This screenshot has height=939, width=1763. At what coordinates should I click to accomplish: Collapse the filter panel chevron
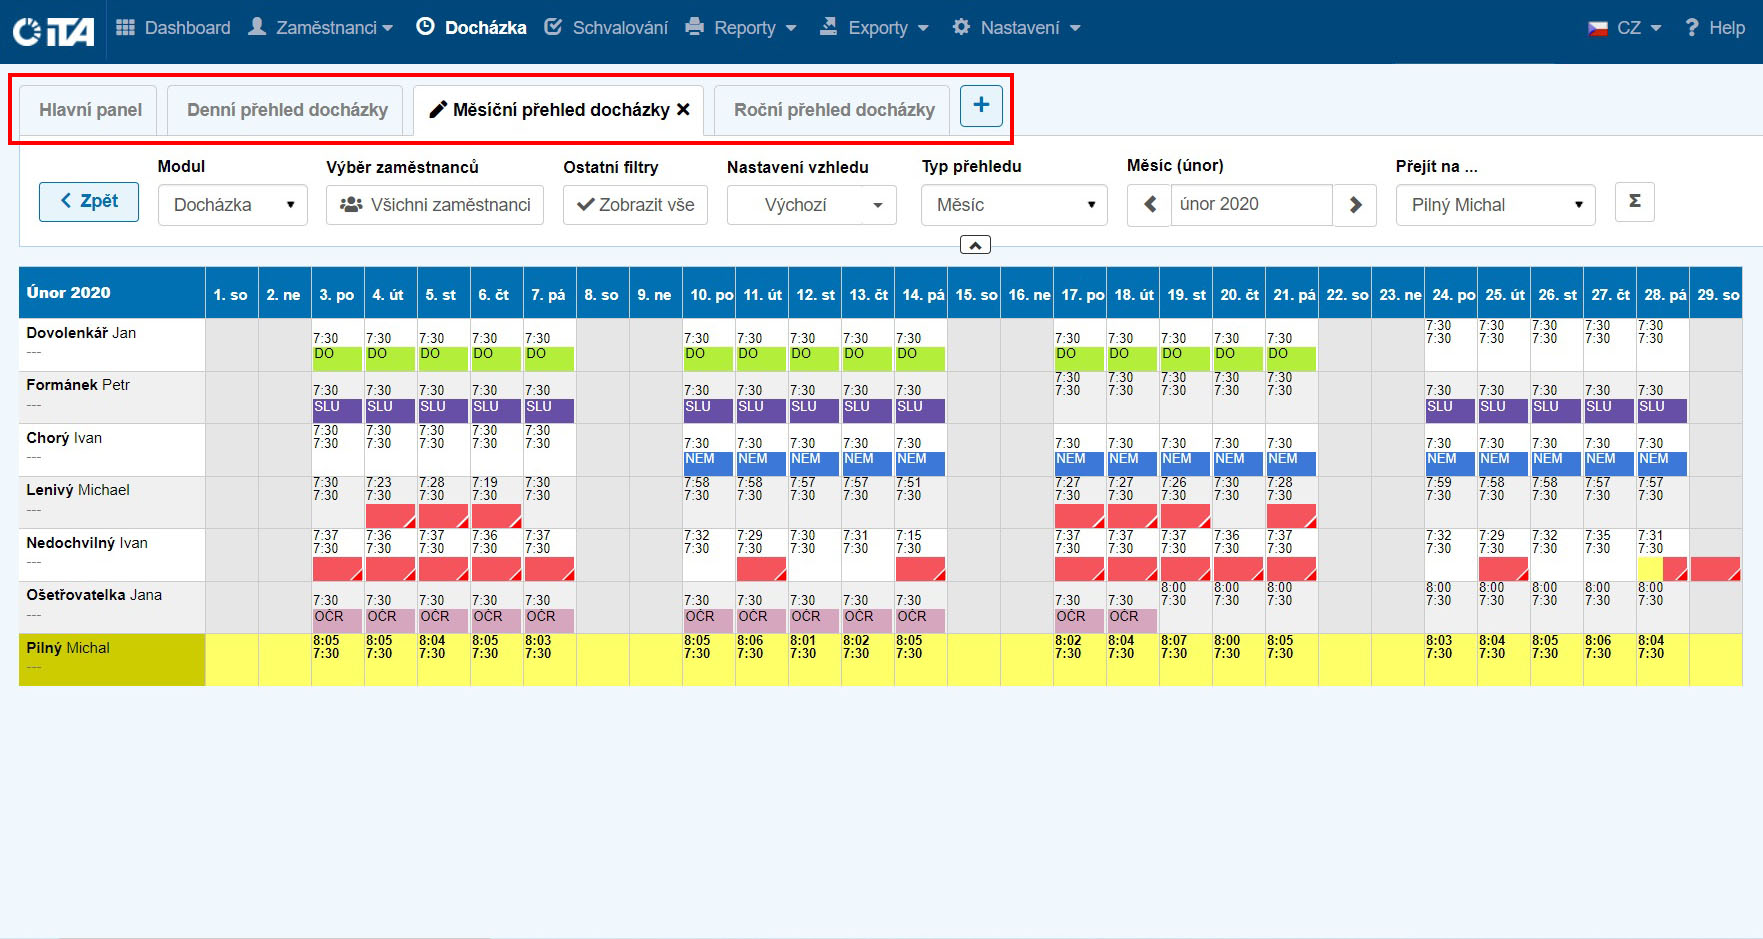tap(974, 245)
